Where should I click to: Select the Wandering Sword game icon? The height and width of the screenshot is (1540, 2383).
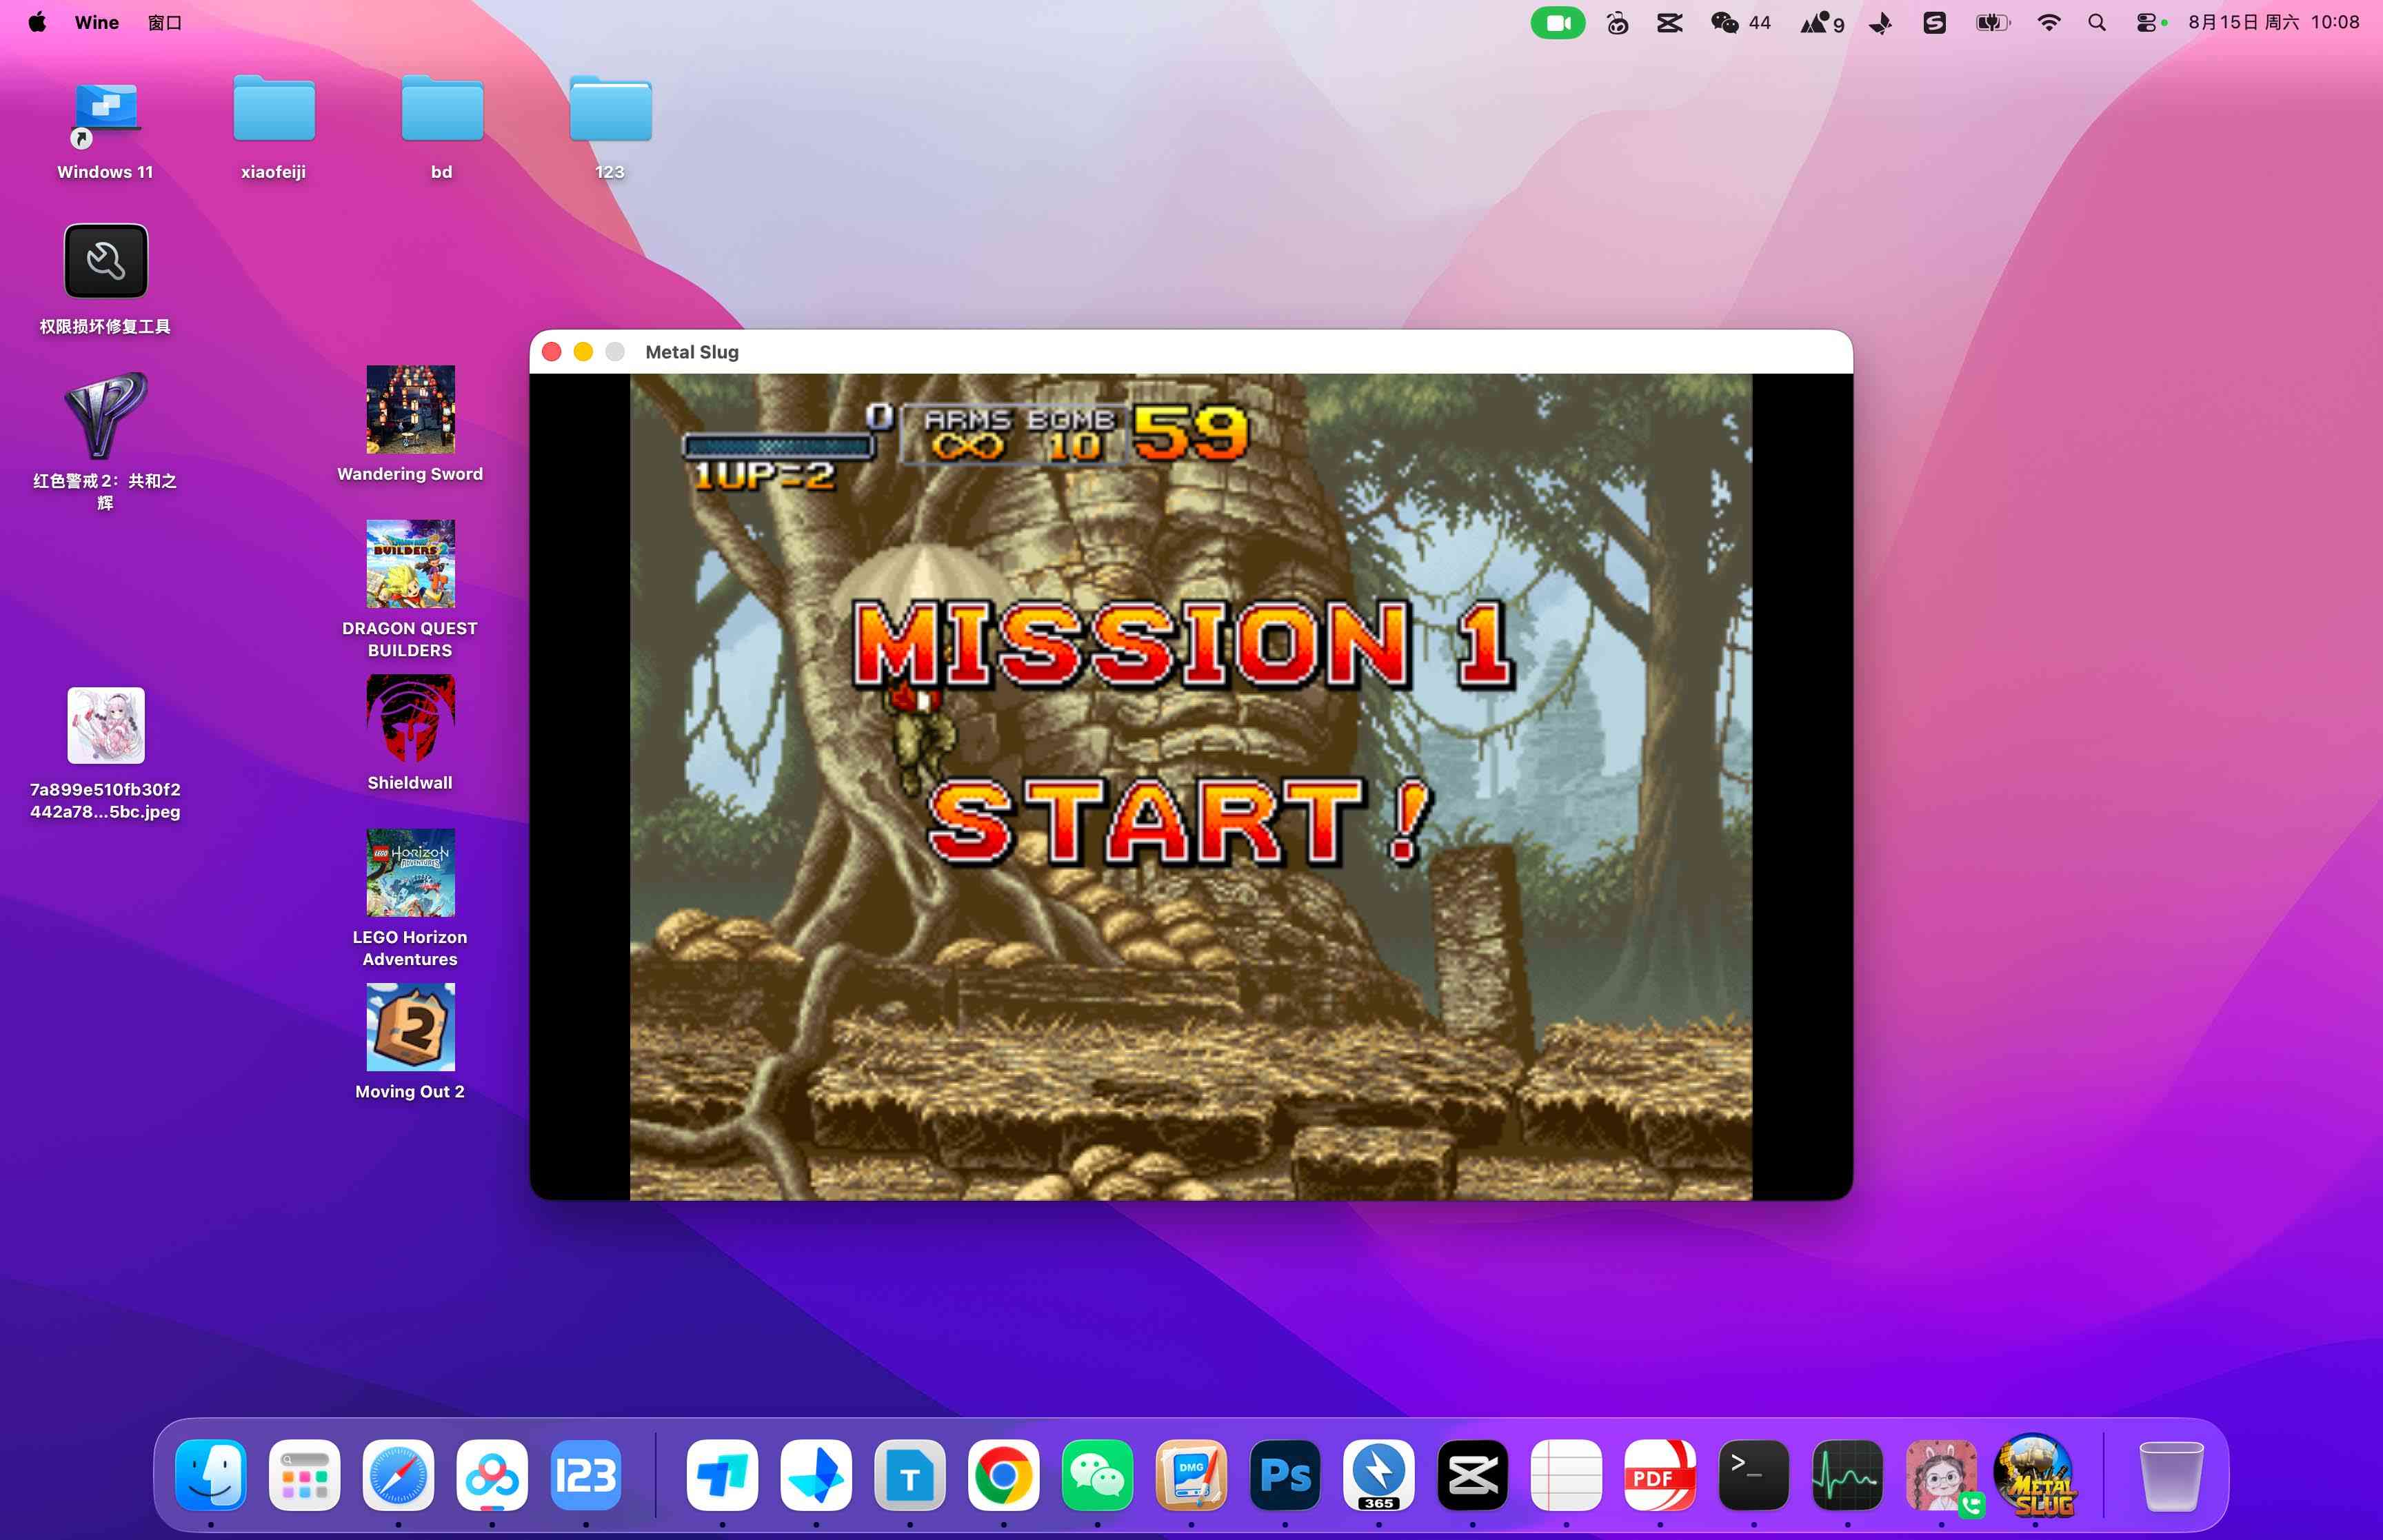click(x=410, y=409)
